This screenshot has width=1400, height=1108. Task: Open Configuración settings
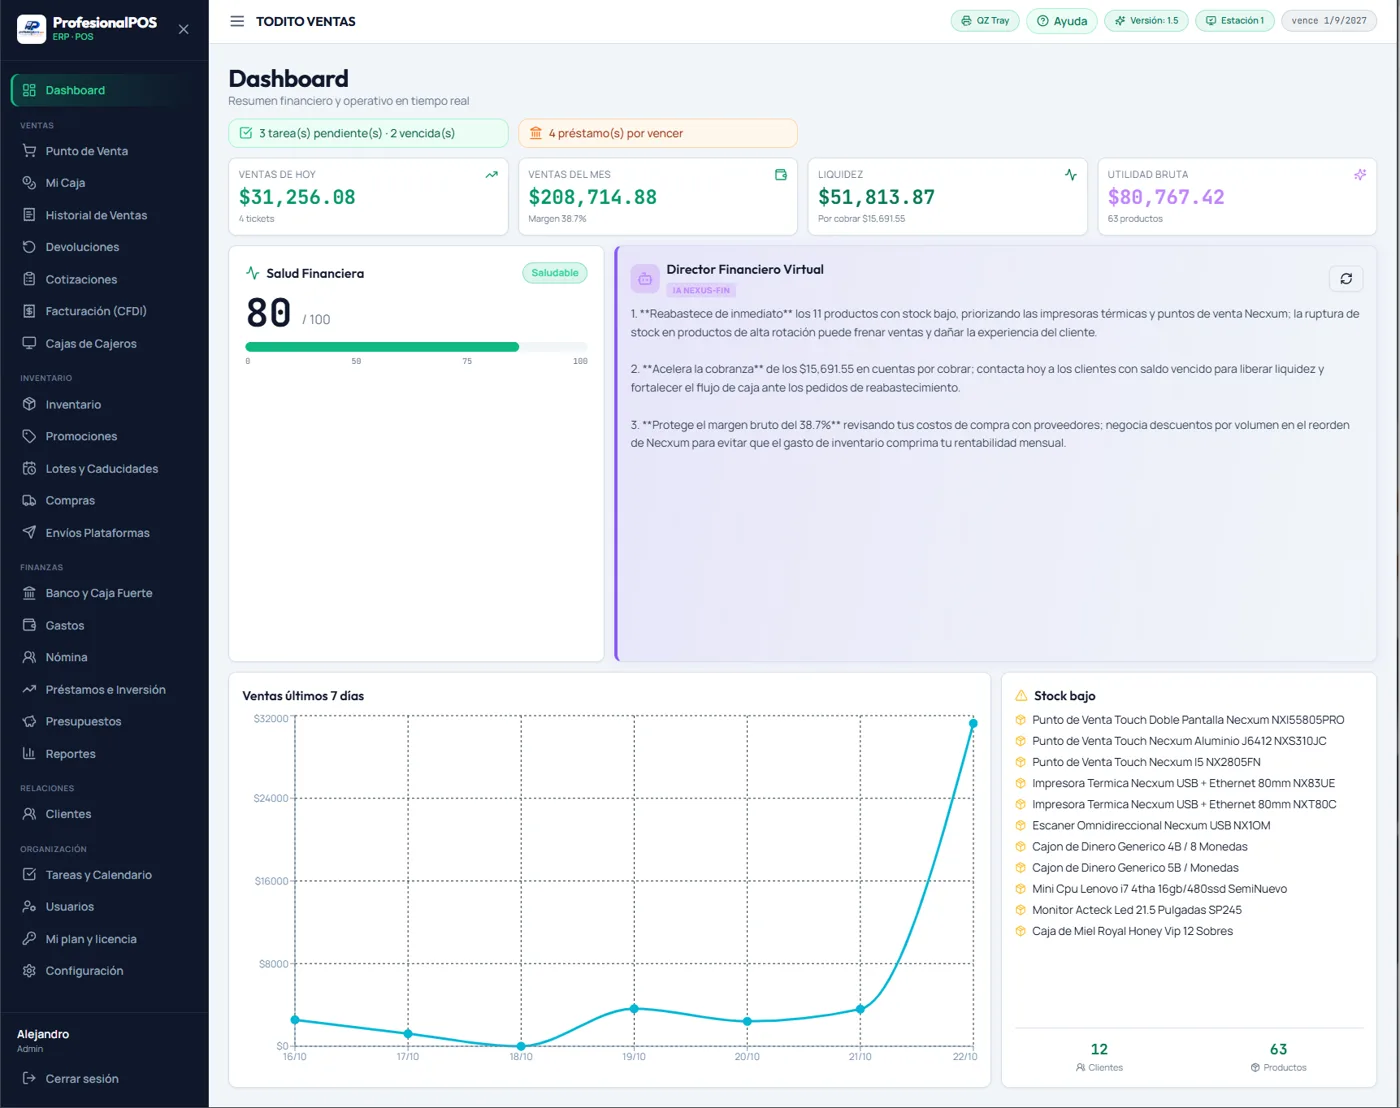tap(104, 971)
